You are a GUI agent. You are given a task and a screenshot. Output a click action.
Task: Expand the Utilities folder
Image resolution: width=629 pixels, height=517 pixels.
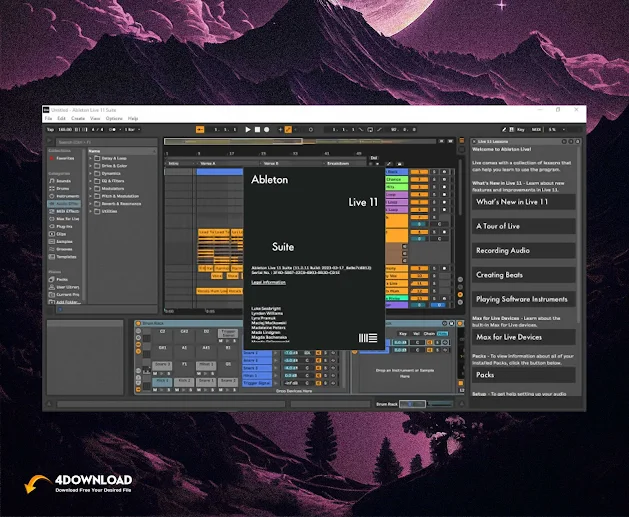point(91,211)
